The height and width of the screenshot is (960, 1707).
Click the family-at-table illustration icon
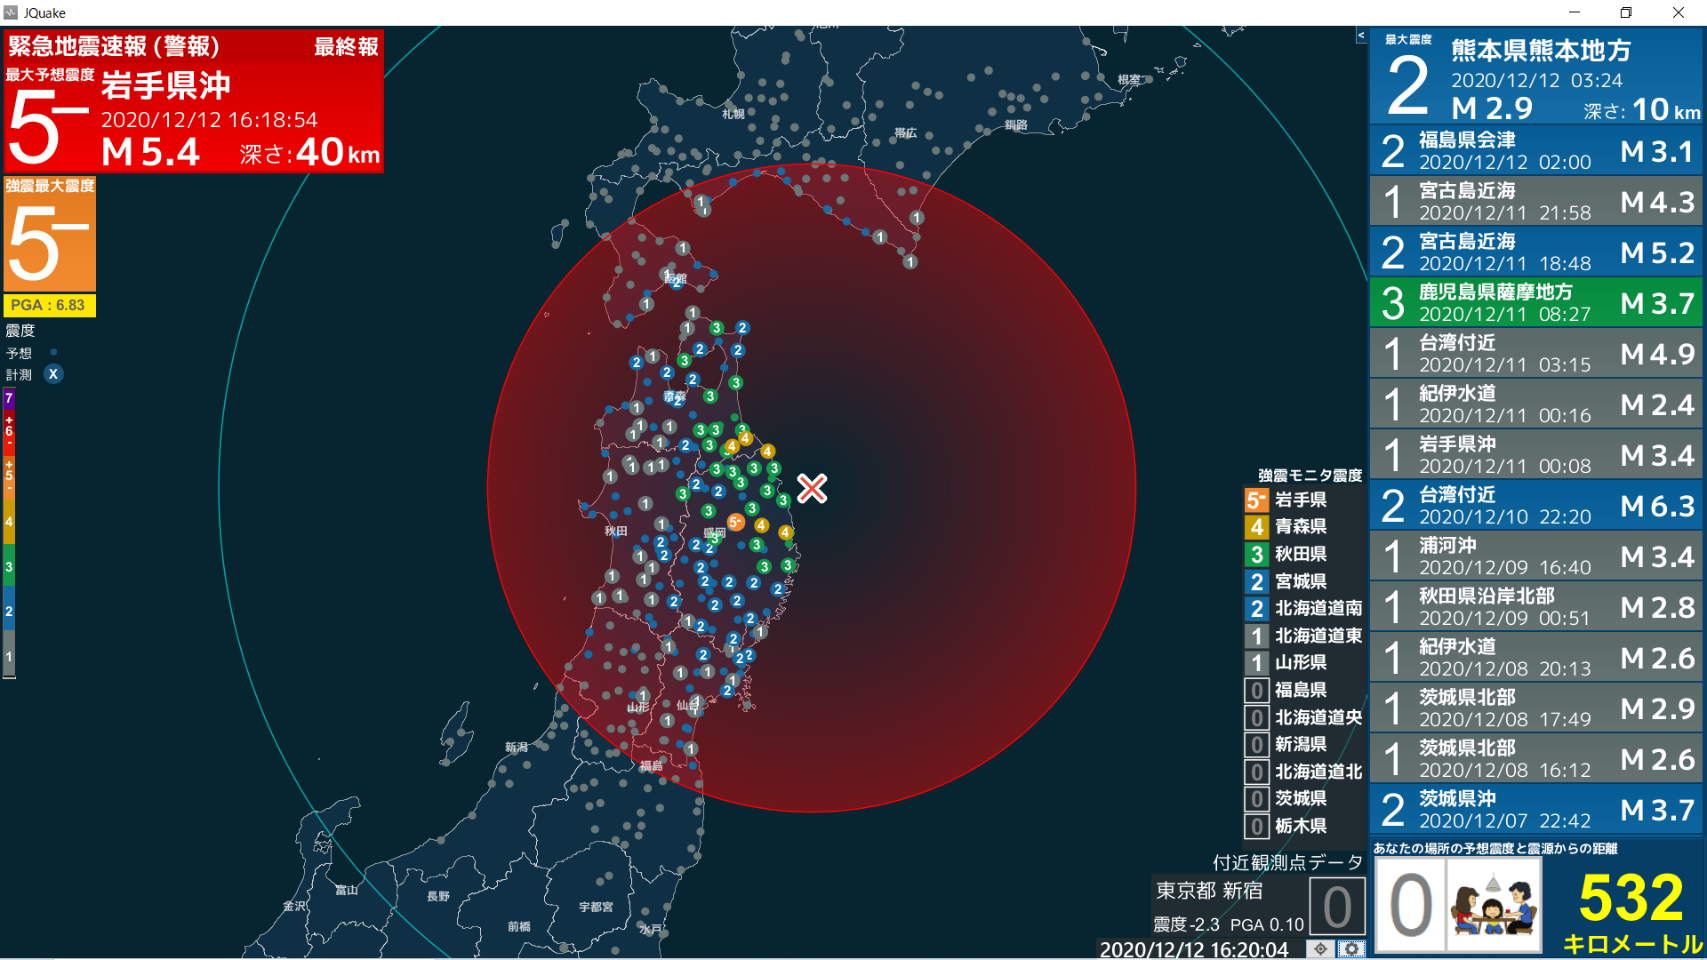(x=1493, y=905)
